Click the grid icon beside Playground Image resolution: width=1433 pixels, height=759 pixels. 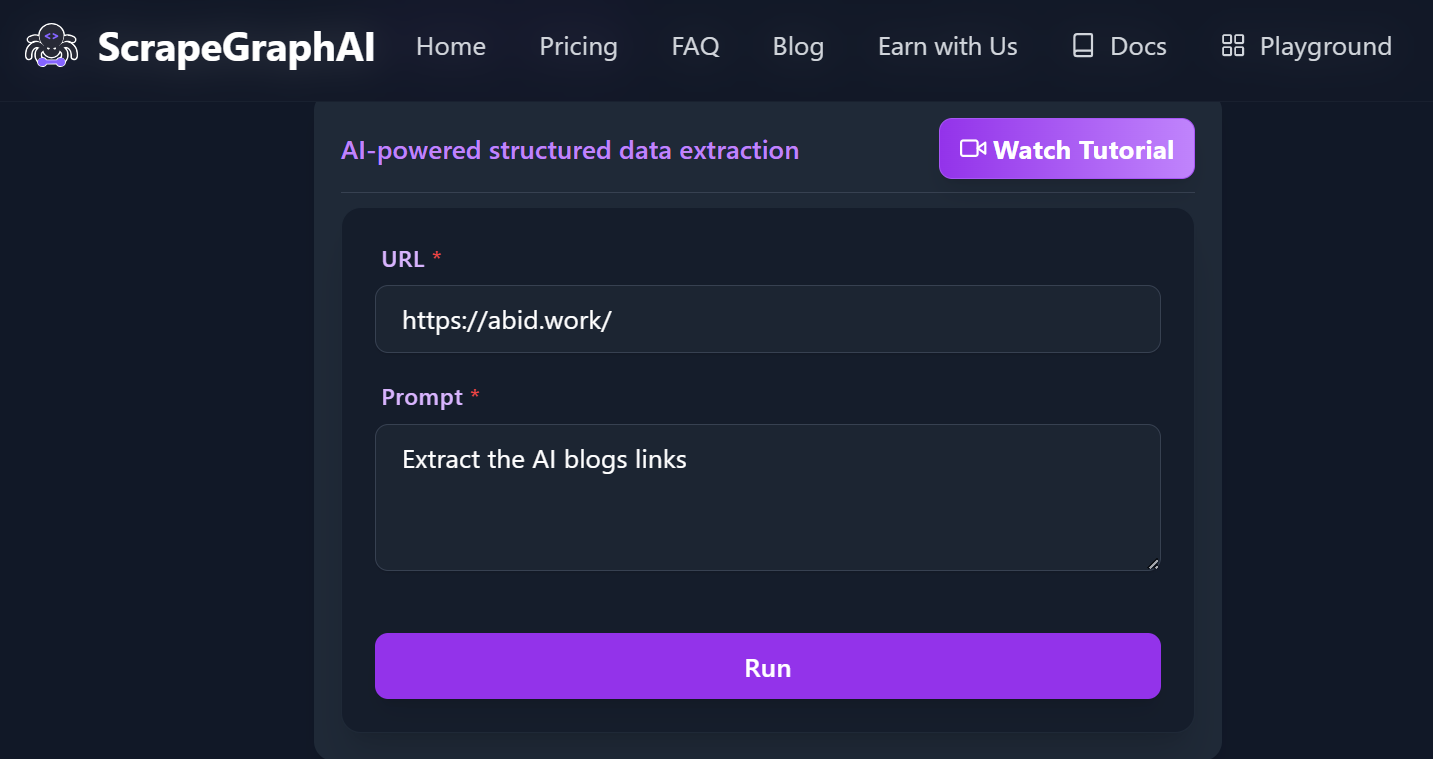click(1233, 46)
